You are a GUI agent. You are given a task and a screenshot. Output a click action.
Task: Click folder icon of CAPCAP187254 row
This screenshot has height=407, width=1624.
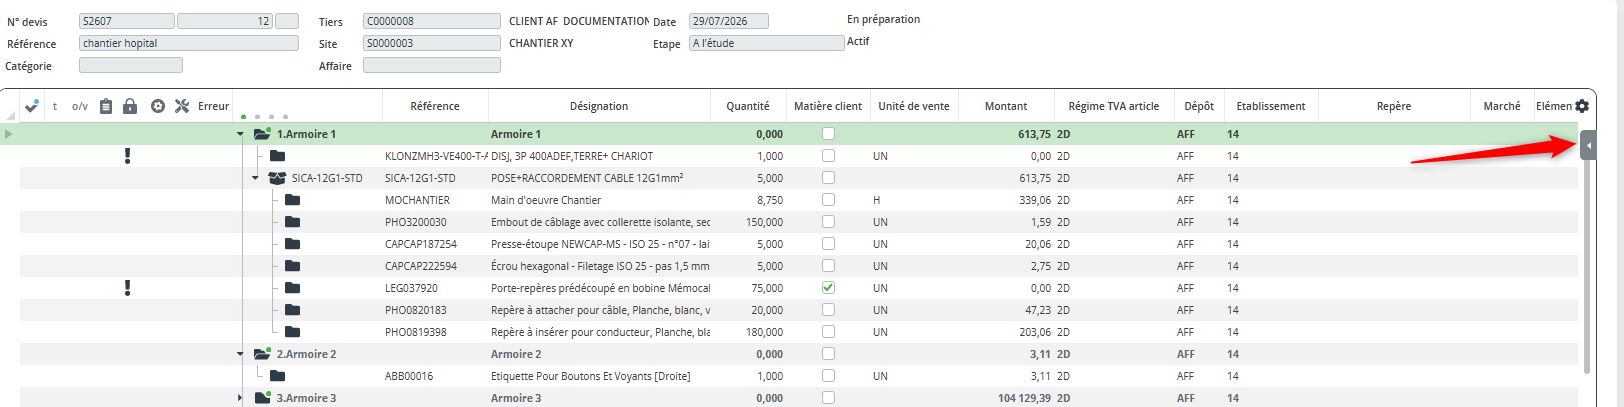tap(292, 244)
